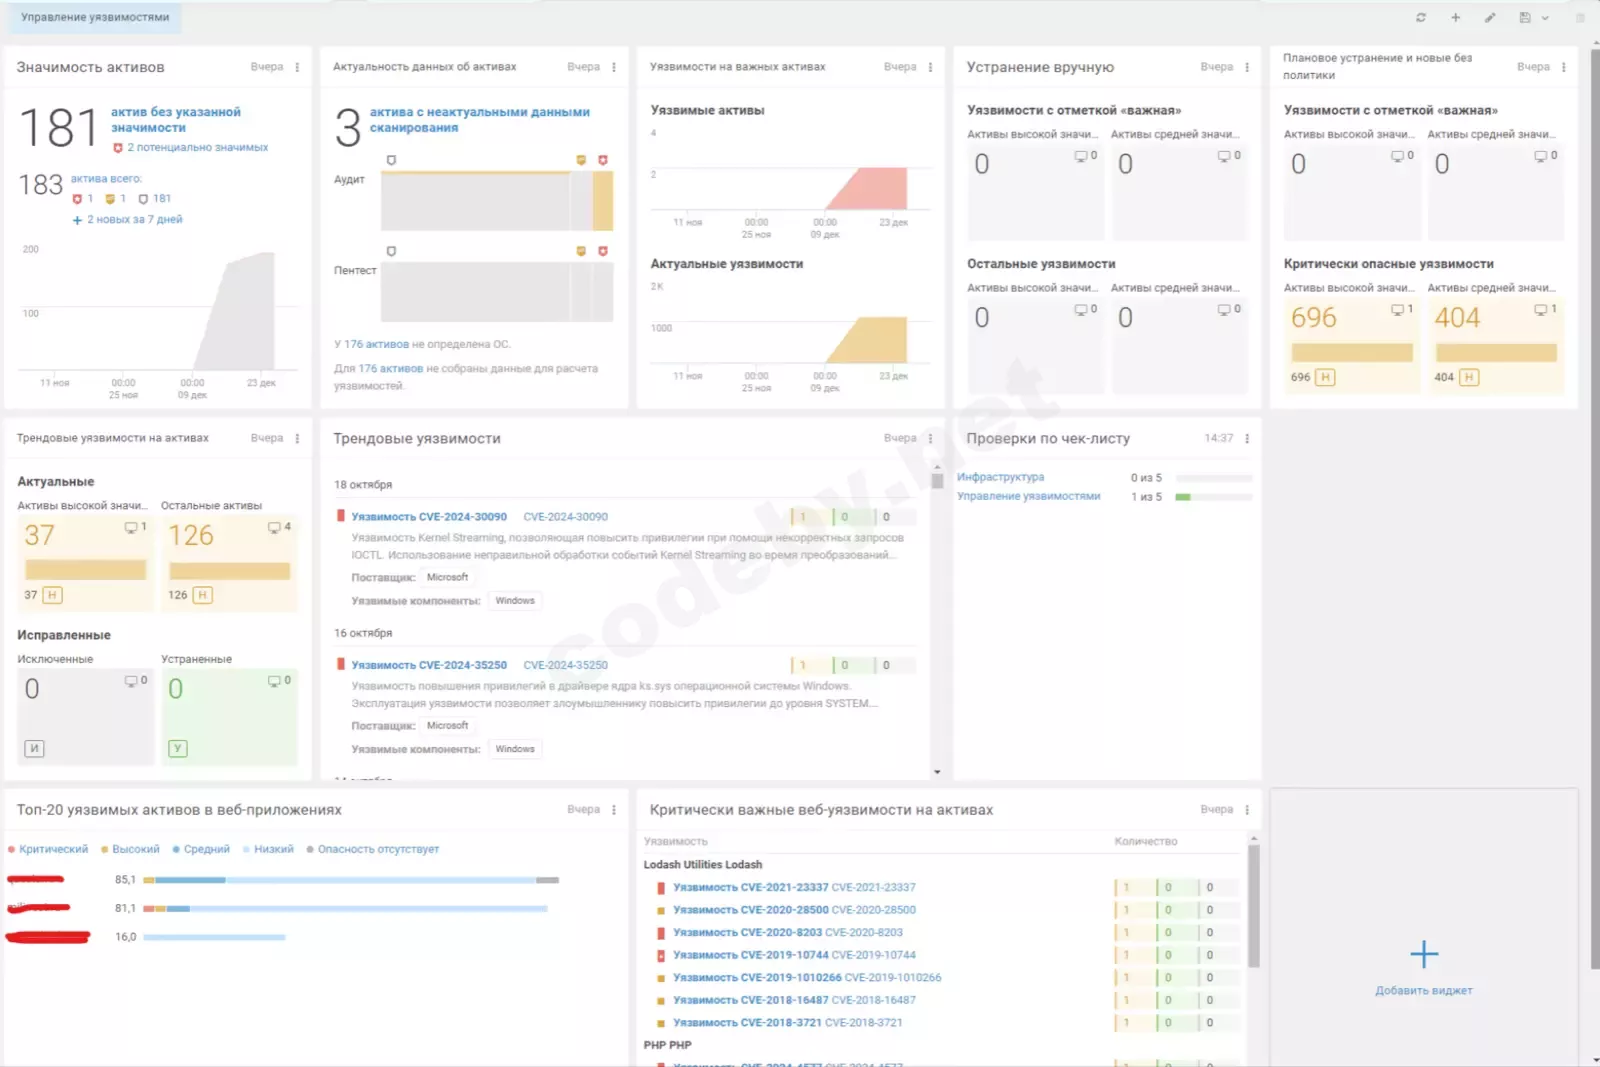Open the Актуальность данных об активах widget menu

614,67
